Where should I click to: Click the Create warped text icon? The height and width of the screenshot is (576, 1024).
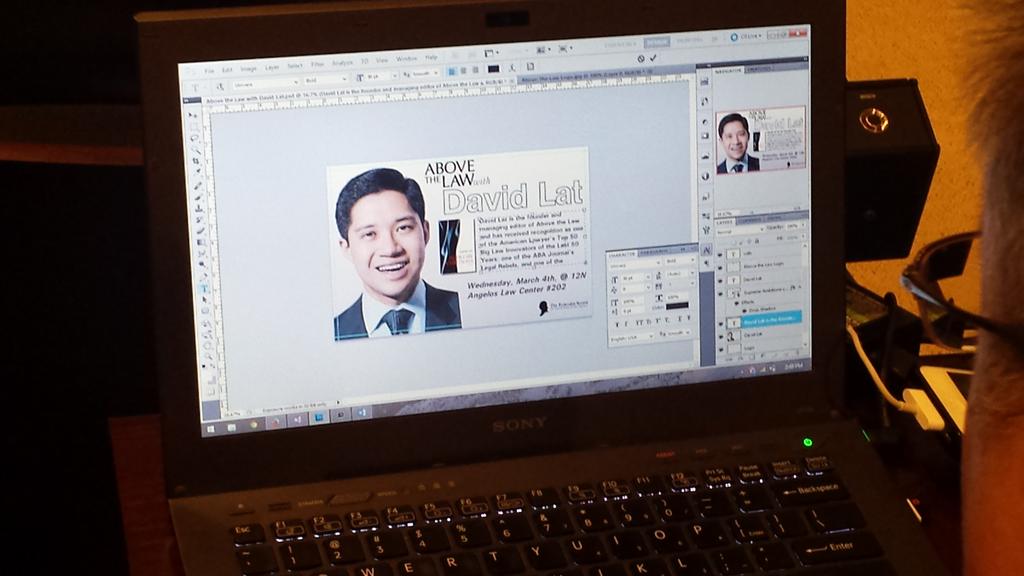coord(513,67)
